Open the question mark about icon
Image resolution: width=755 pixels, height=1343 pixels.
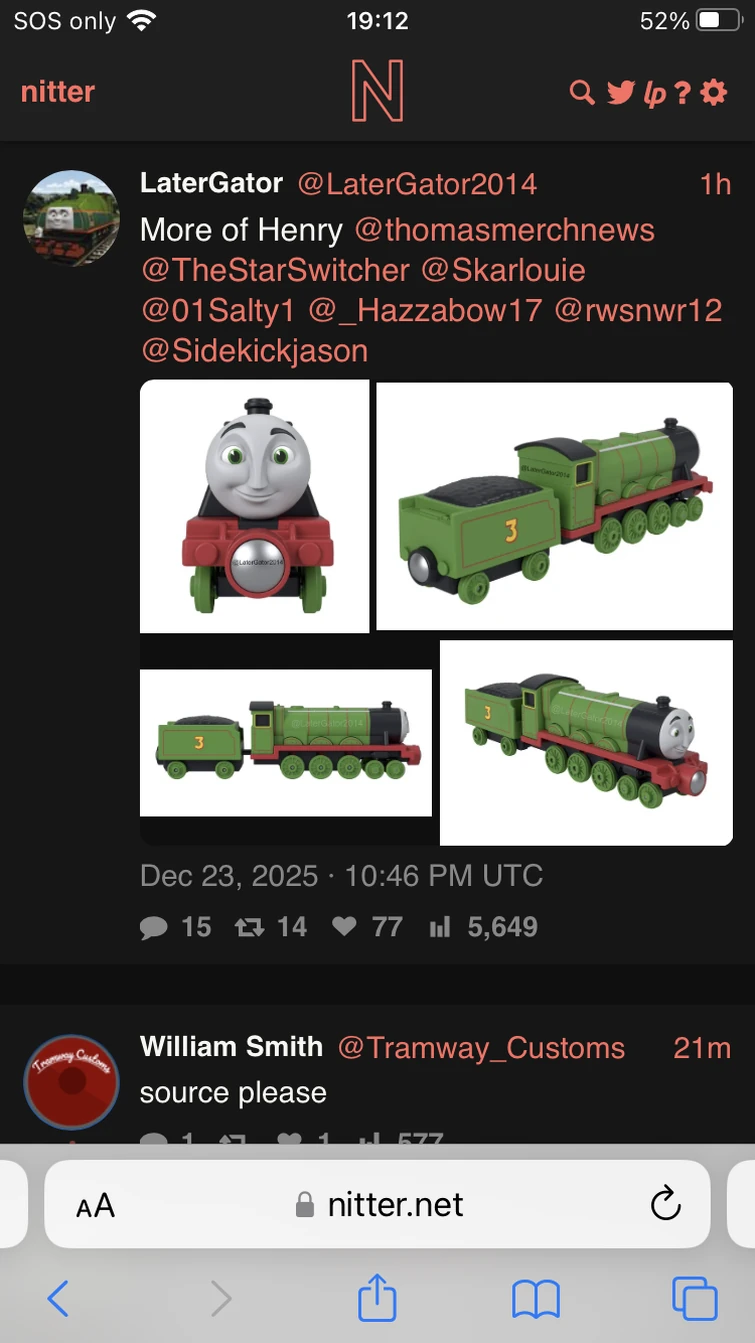(683, 93)
